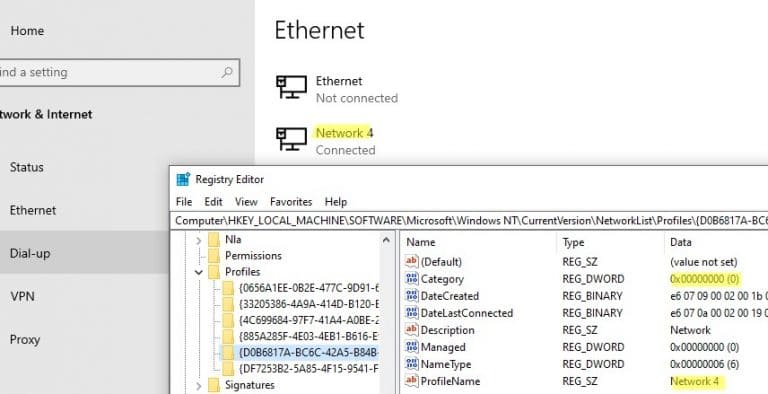This screenshot has width=768, height=394.
Task: Expand the Nla tree node
Action: pos(199,240)
